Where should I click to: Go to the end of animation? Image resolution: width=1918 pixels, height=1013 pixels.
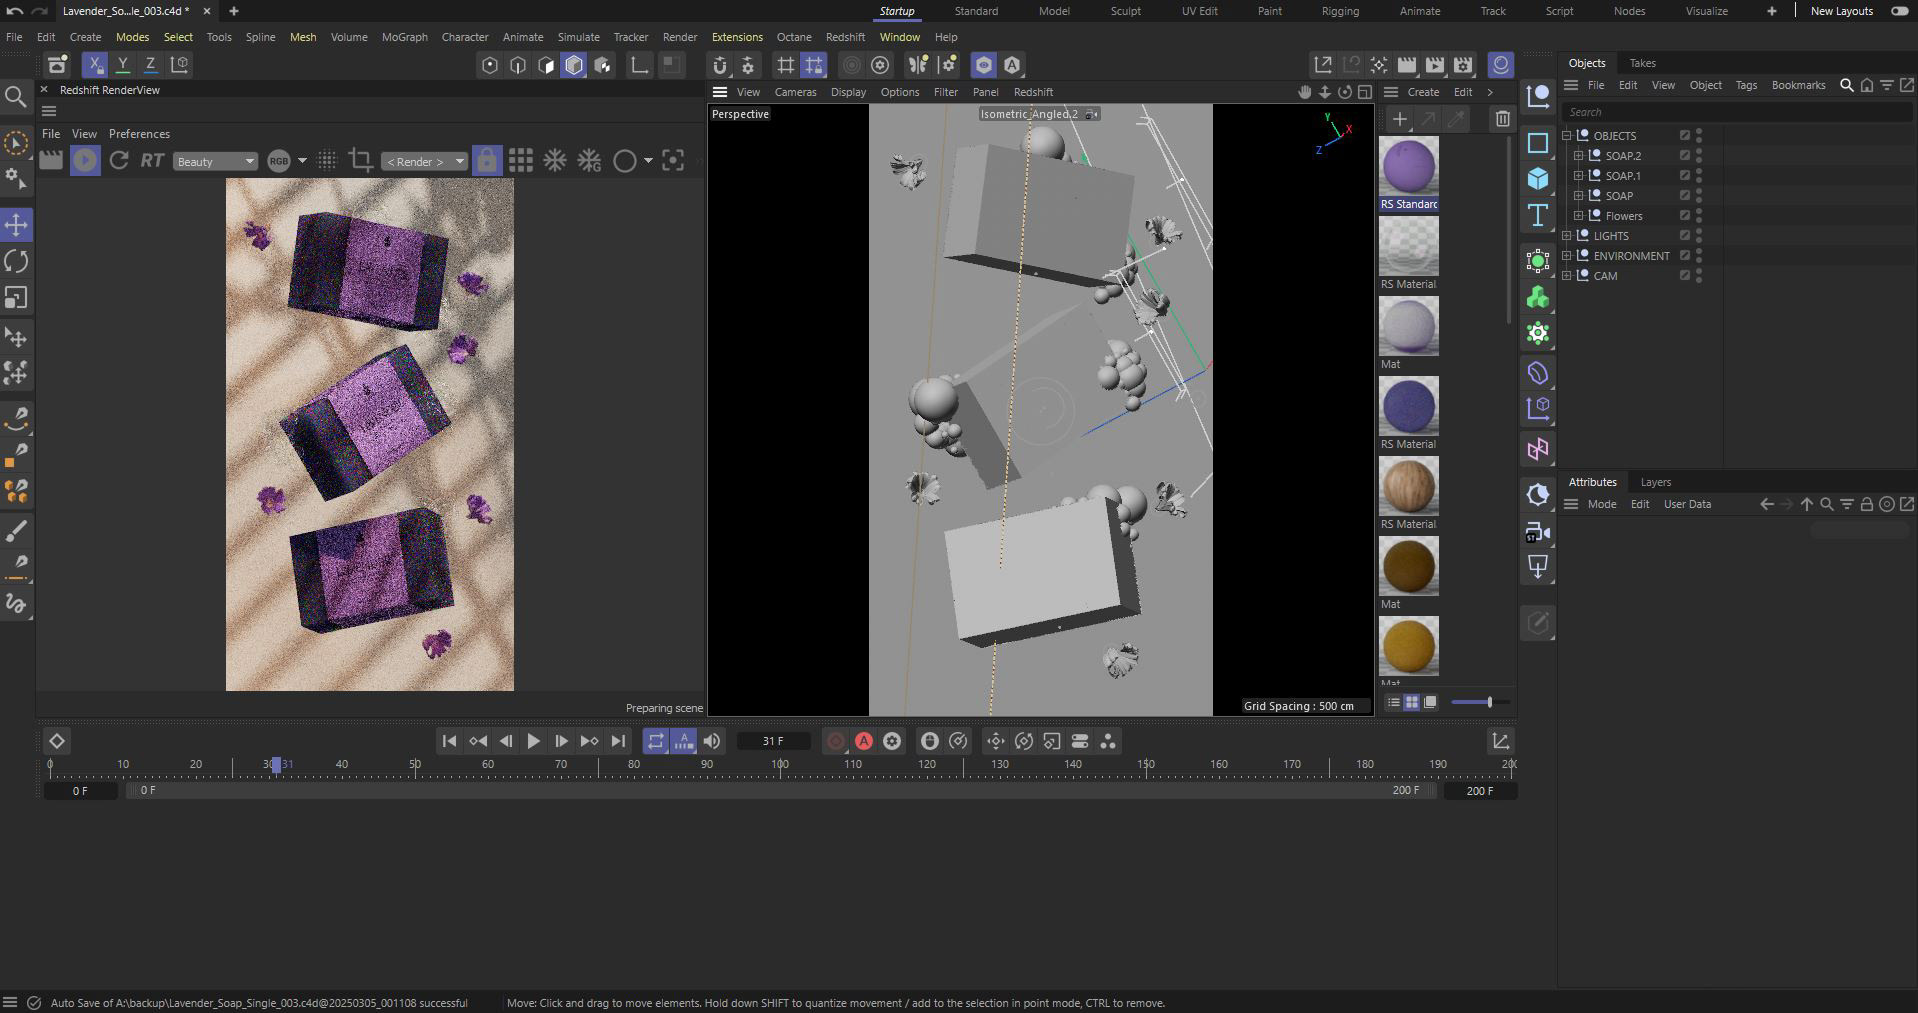coord(618,741)
